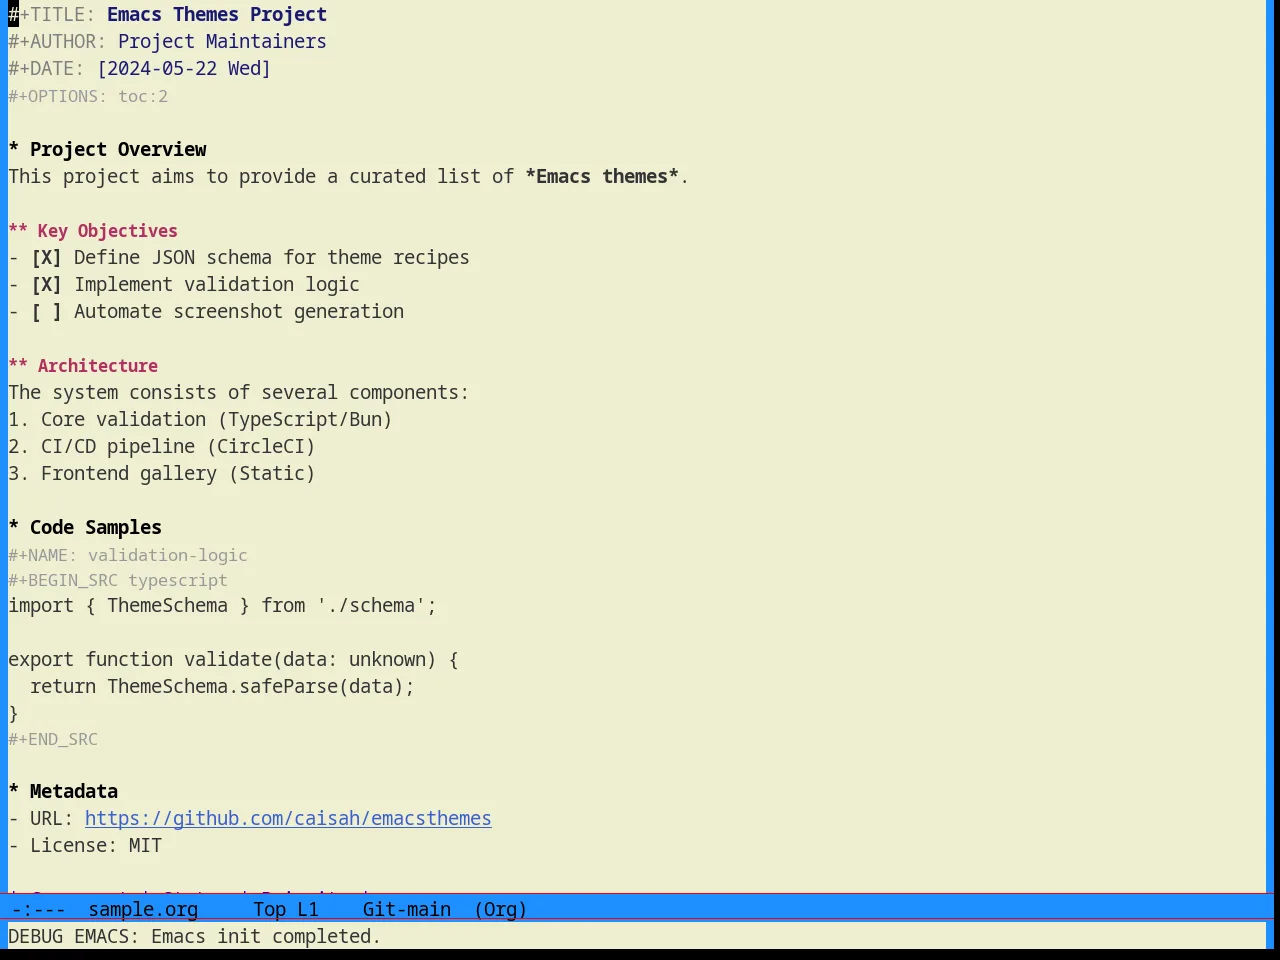Image resolution: width=1280 pixels, height=960 pixels.
Task: Click the -:--- buffer status indicator
Action: 39,910
